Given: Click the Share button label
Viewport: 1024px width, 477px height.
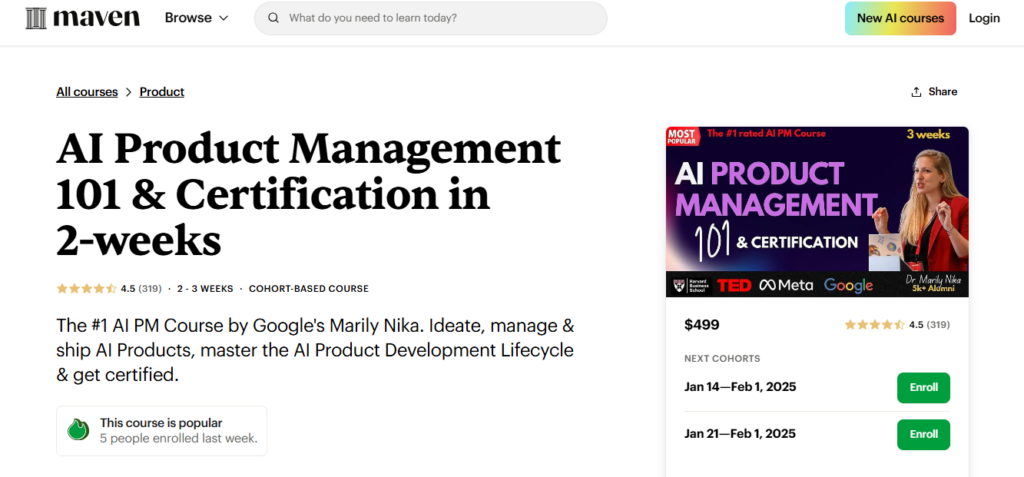Looking at the screenshot, I should (x=943, y=92).
